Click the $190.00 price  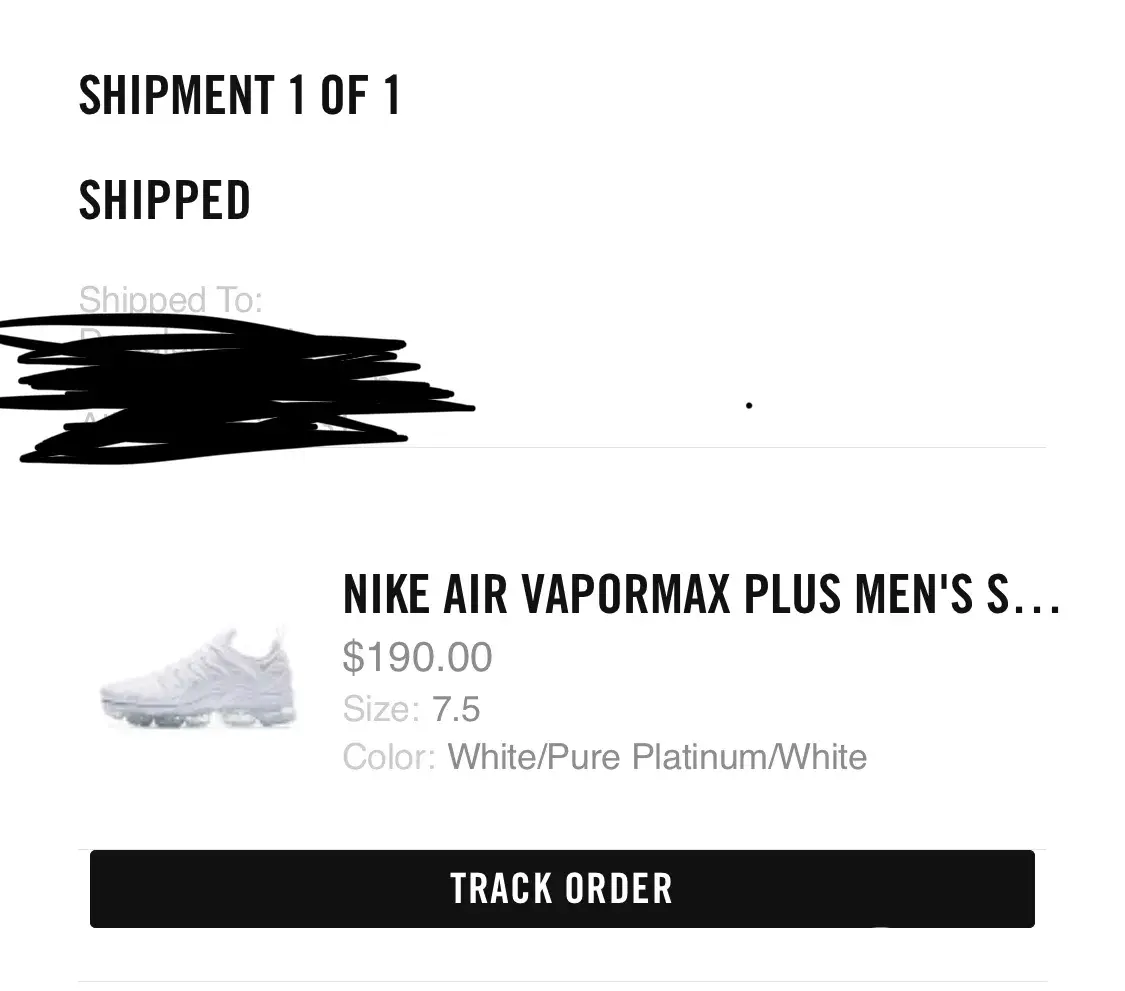[x=417, y=658]
